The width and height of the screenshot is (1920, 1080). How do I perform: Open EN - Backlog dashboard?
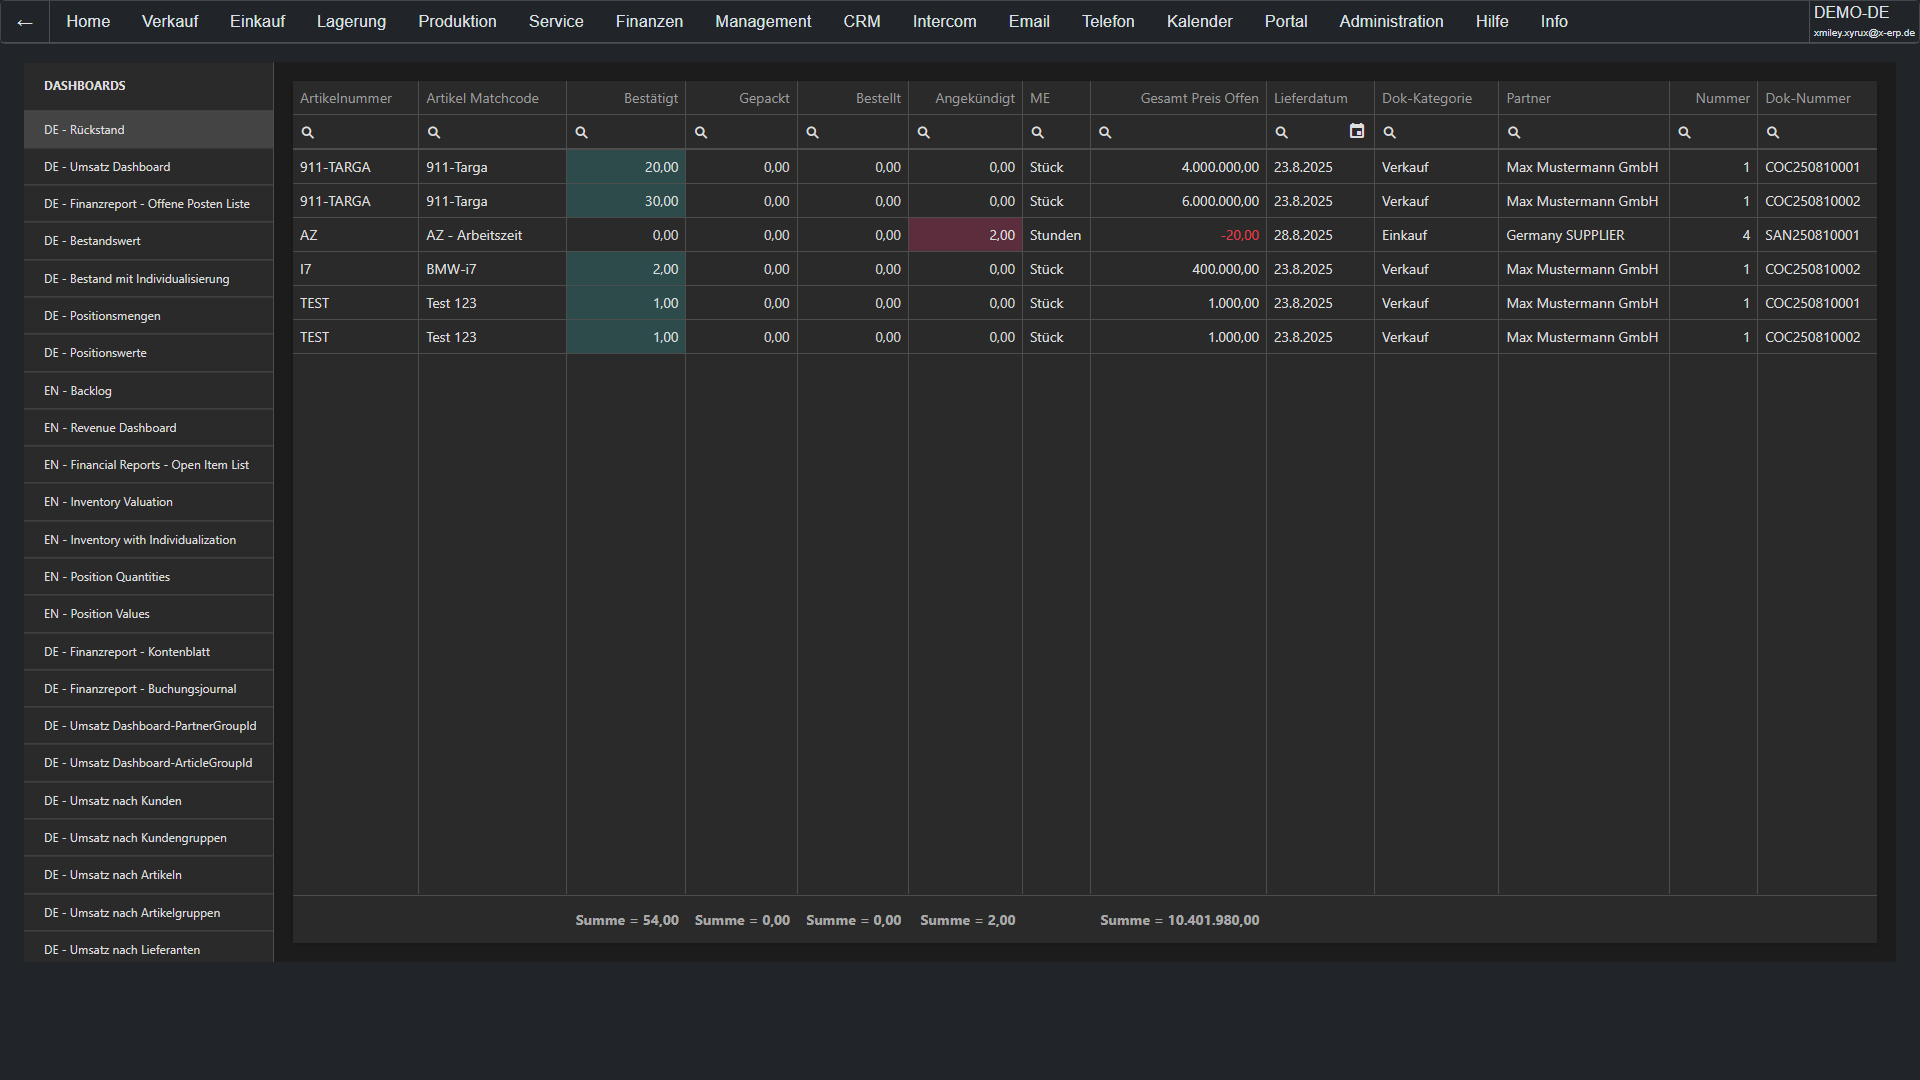[x=78, y=391]
